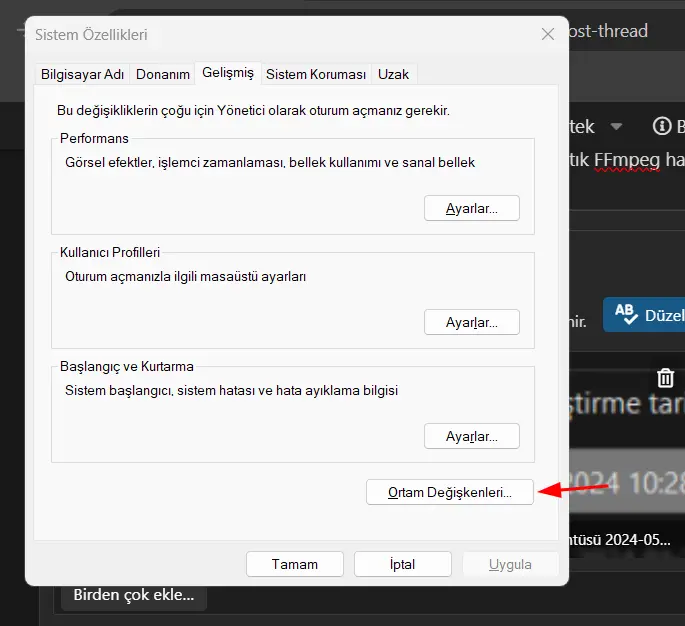Confirm with the Tamam button
The width and height of the screenshot is (685, 626).
point(294,564)
